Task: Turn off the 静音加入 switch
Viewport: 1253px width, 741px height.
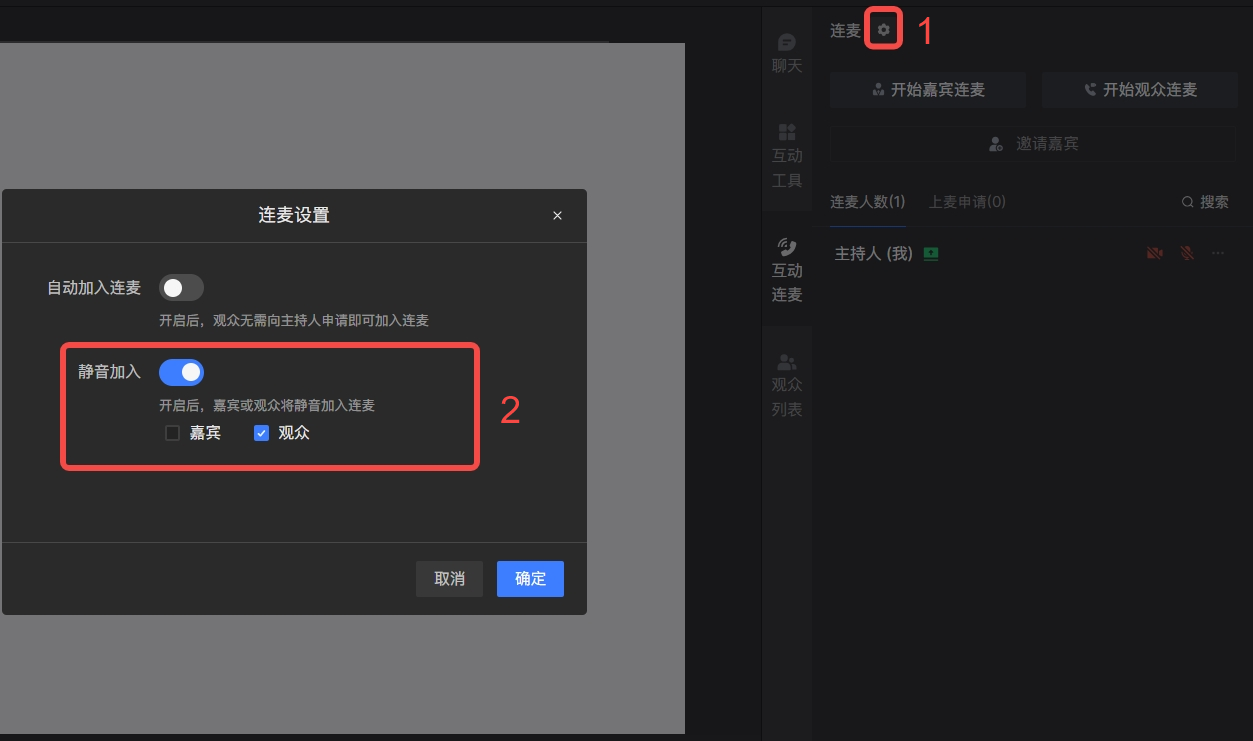Action: [x=181, y=372]
